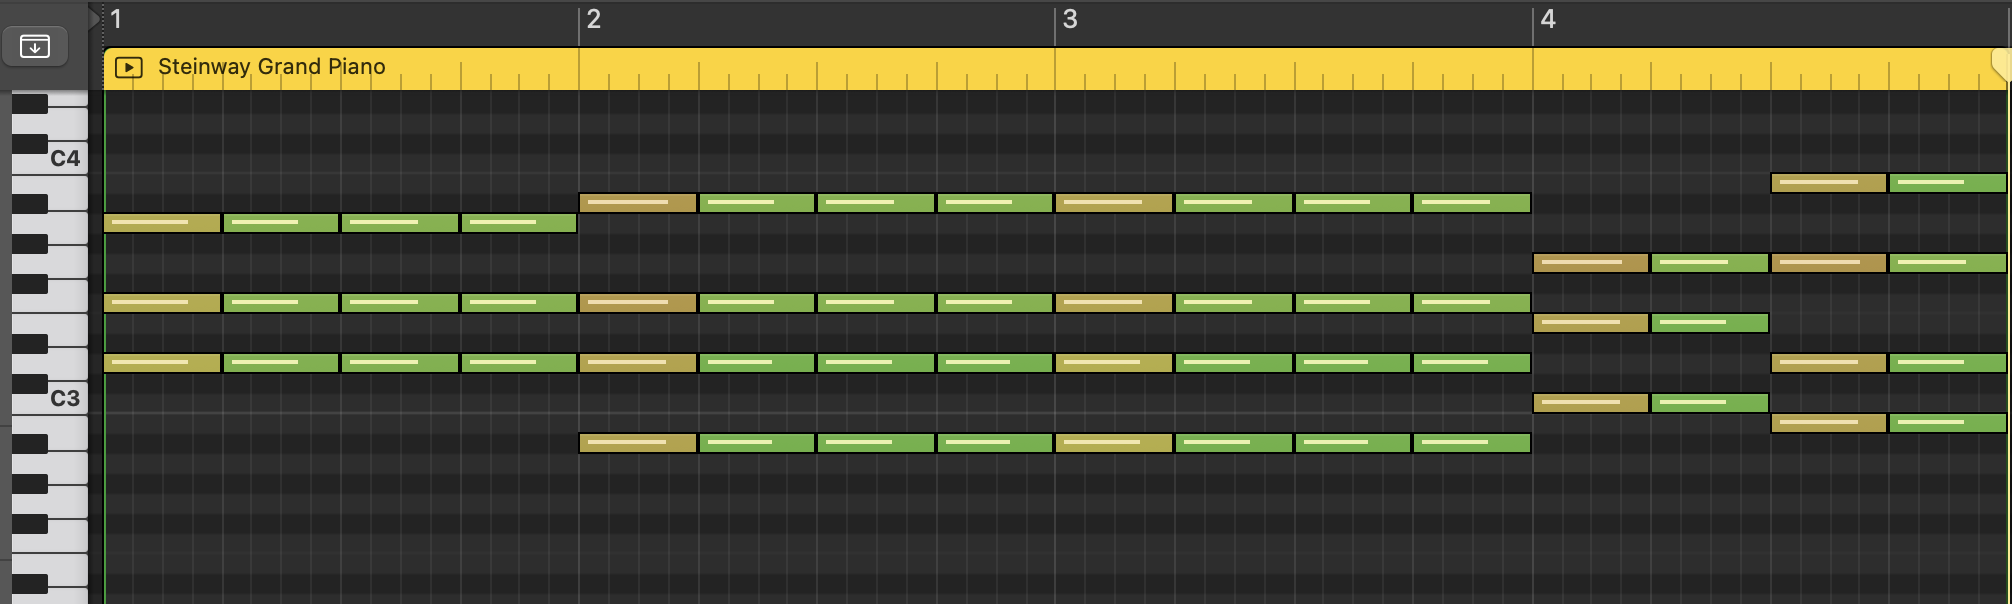Select the B3 note on bar 4 beat 4
The width and height of the screenshot is (2012, 604).
click(1948, 183)
